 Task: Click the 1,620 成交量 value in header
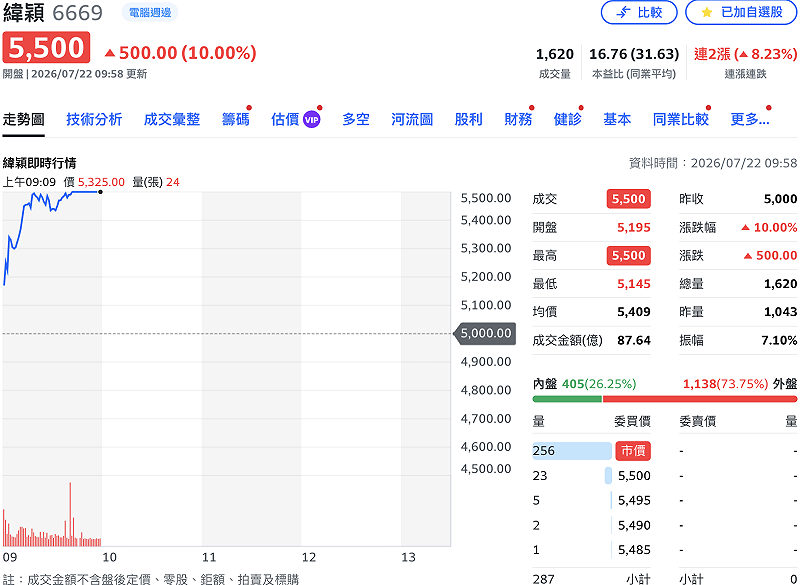tap(555, 54)
